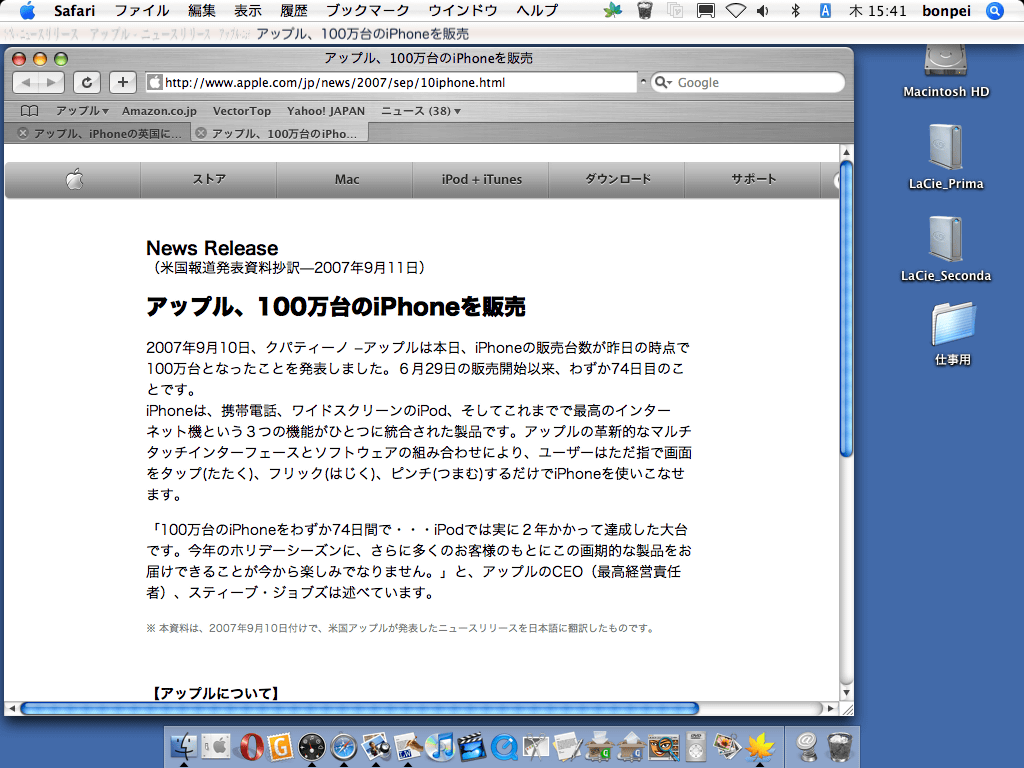Click the Apple logo in site navigation
The width and height of the screenshot is (1024, 768).
pyautogui.click(x=74, y=179)
